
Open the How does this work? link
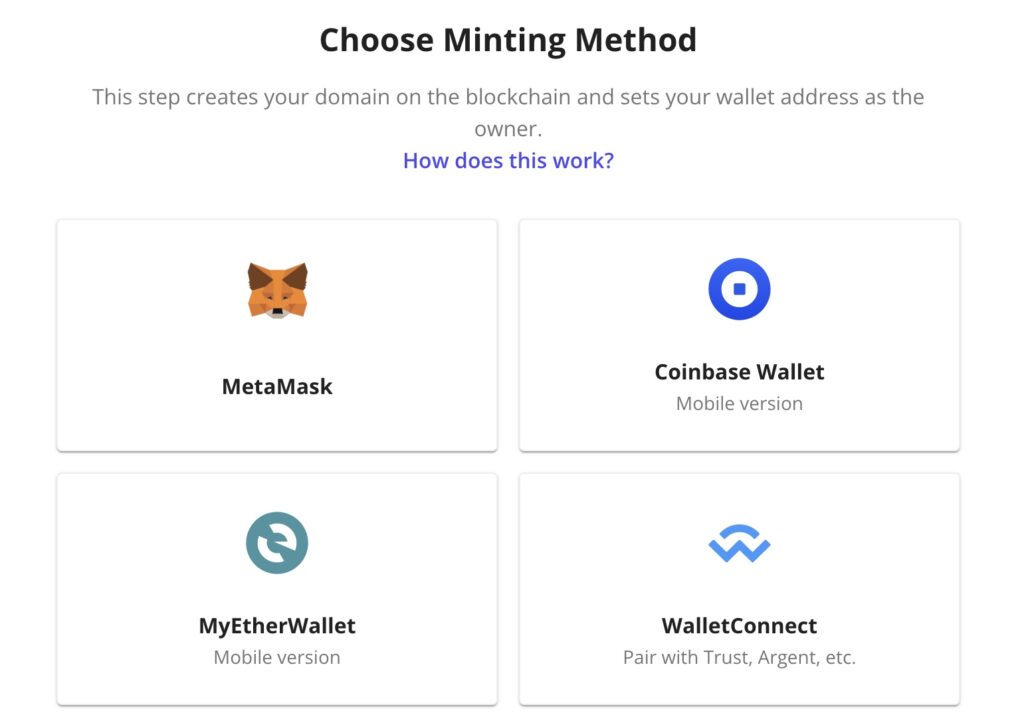(x=508, y=160)
